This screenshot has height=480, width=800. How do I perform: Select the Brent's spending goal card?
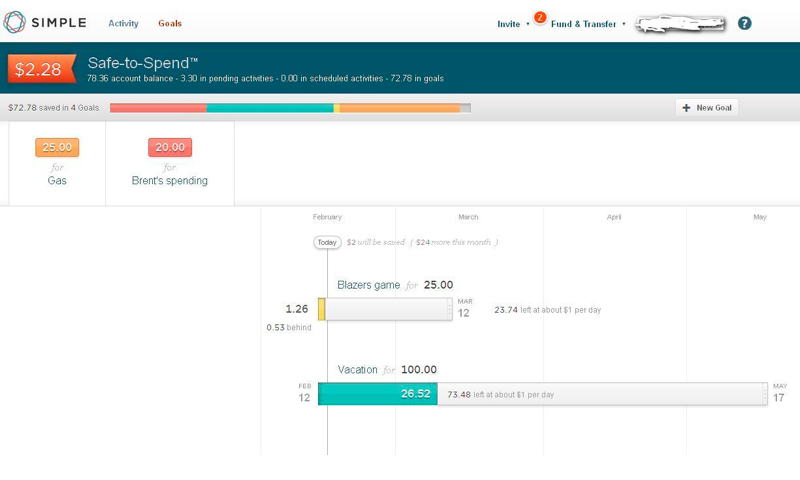tap(170, 163)
